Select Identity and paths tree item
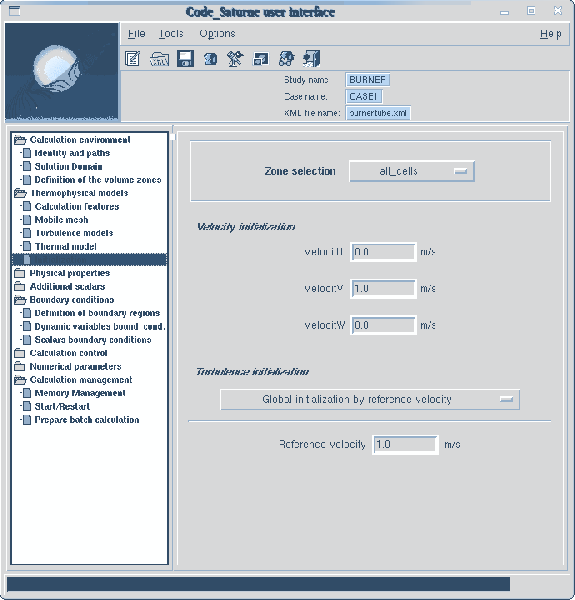 click(x=72, y=153)
